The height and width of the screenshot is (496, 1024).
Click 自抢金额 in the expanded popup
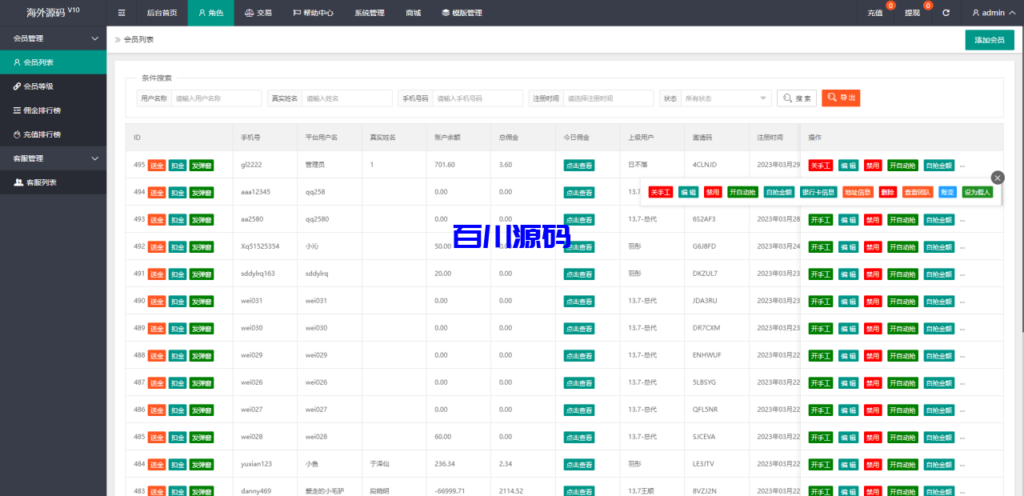click(x=779, y=193)
